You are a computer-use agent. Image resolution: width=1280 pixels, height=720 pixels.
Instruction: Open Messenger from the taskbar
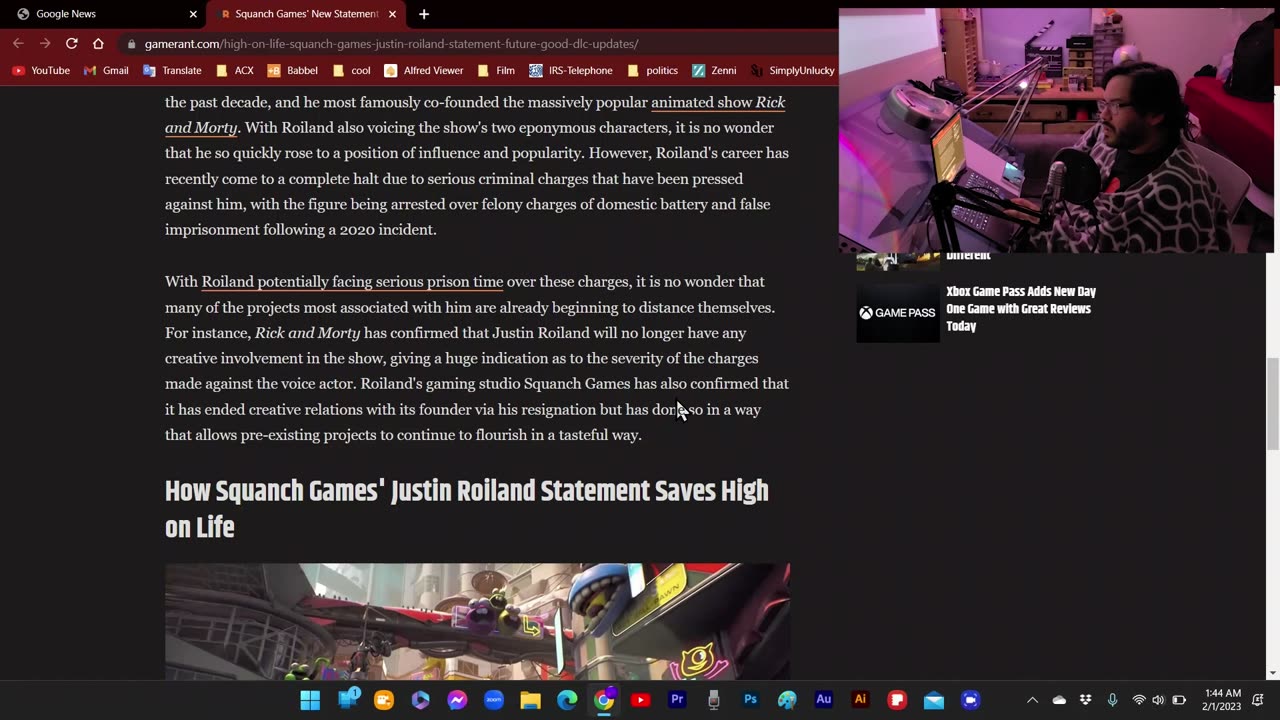point(457,700)
